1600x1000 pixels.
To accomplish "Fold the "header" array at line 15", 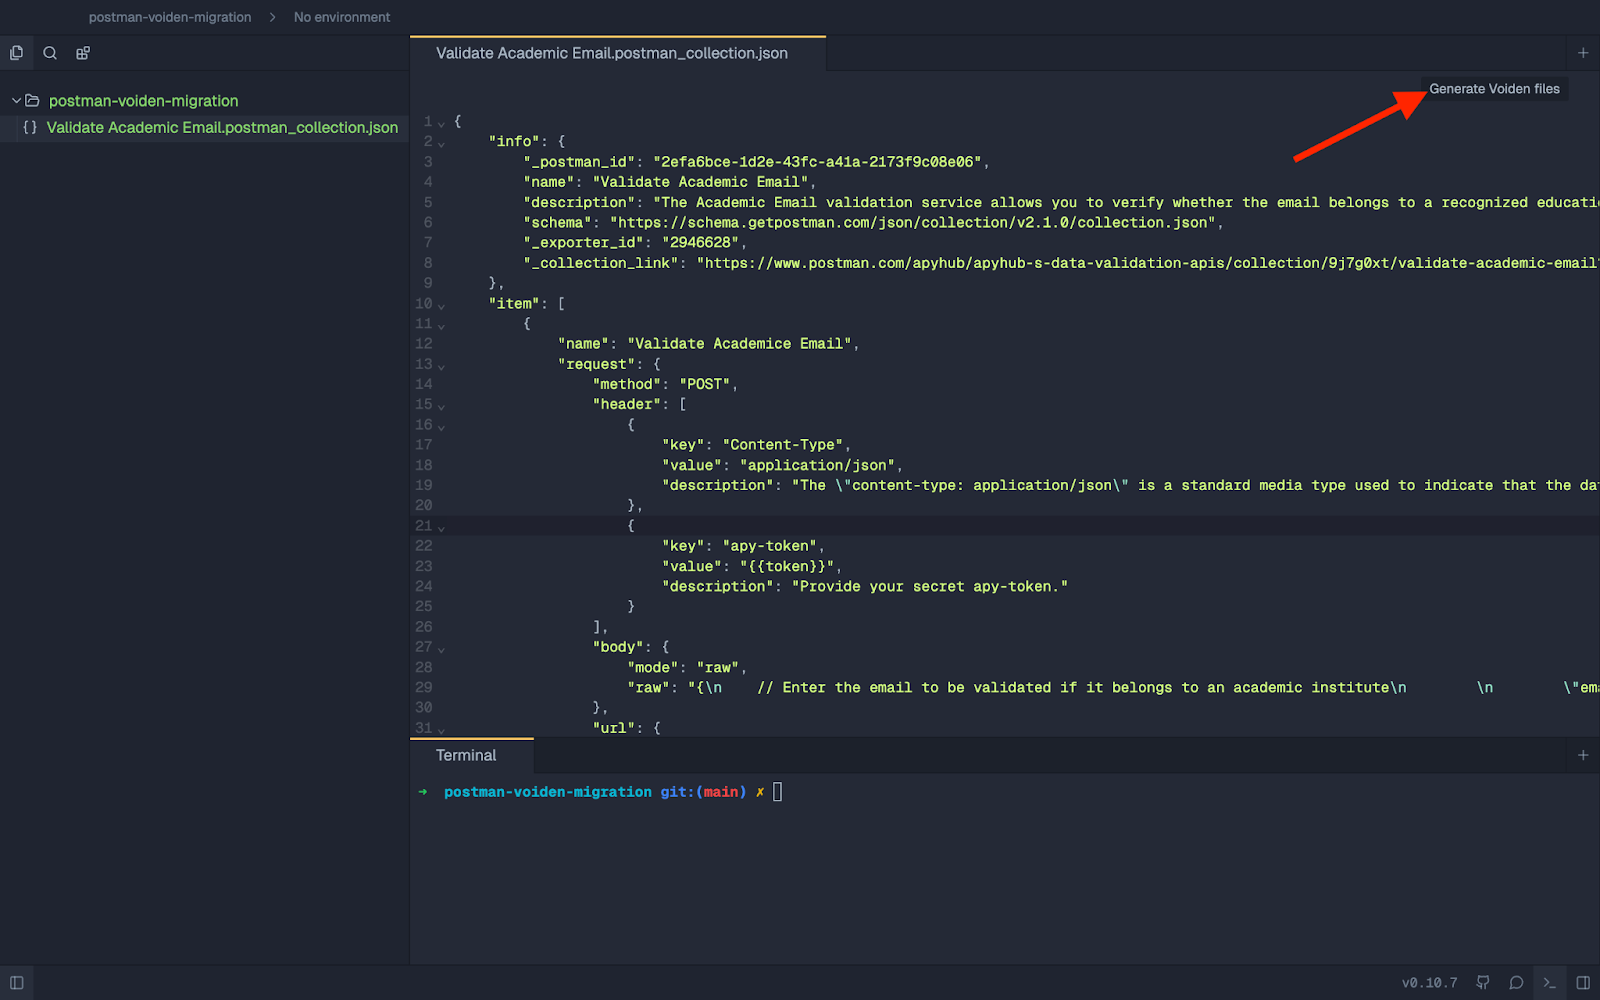I will (x=441, y=406).
